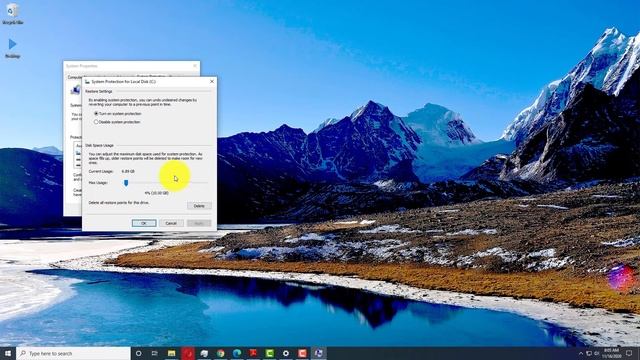Open the Windows Start menu
640x360 pixels.
tap(8, 353)
